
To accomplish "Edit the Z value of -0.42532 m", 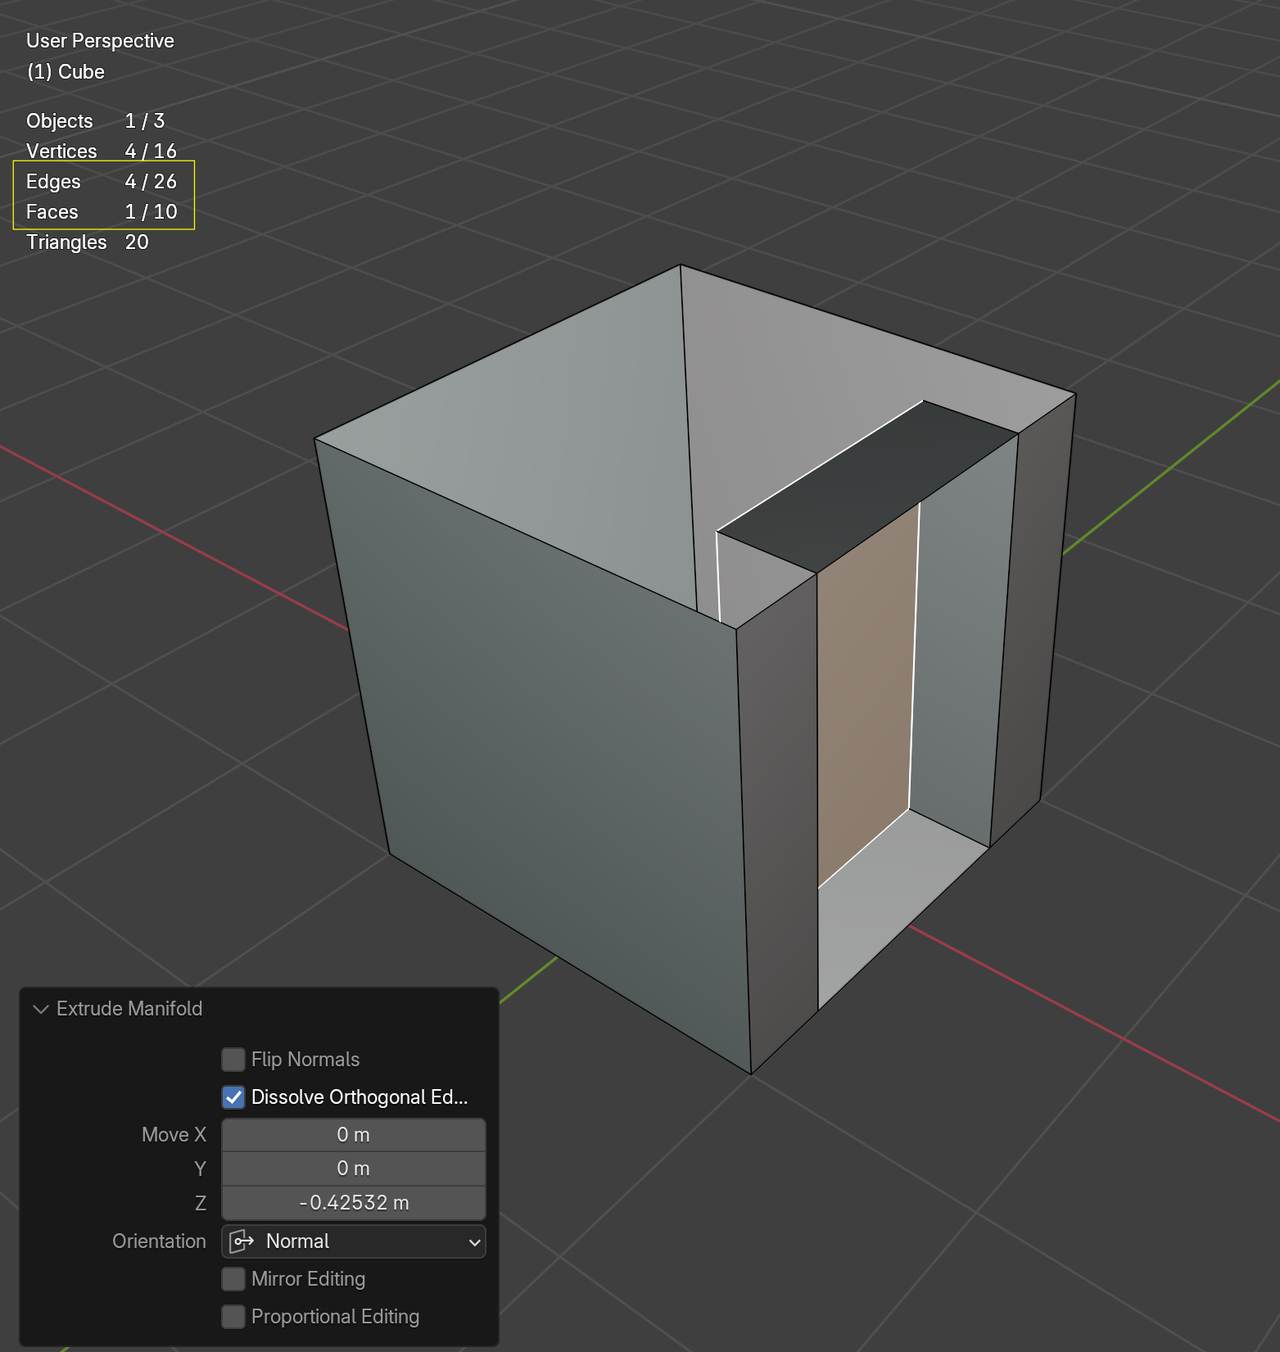I will pyautogui.click(x=353, y=1202).
